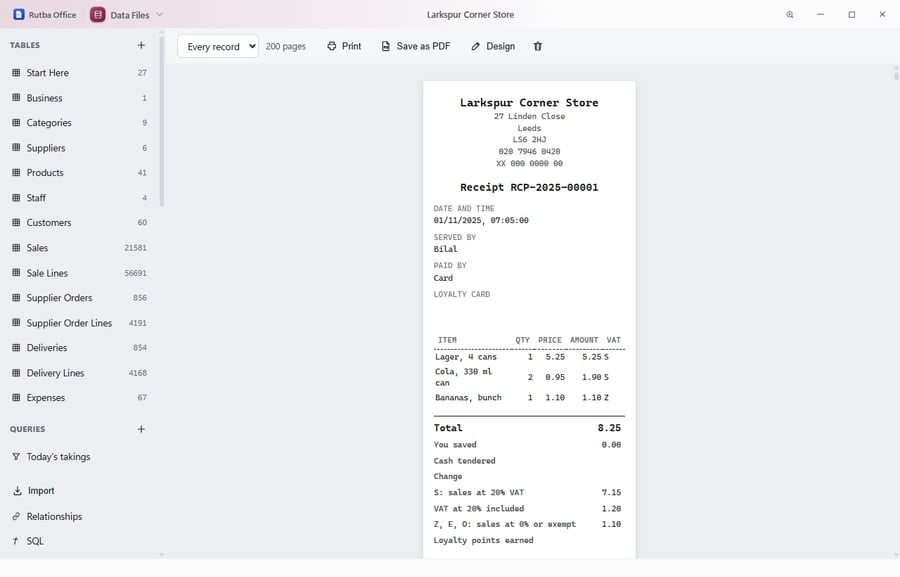Image resolution: width=900 pixels, height=577 pixels.
Task: Click the Lager, 4 cans item row
Action: click(x=529, y=357)
